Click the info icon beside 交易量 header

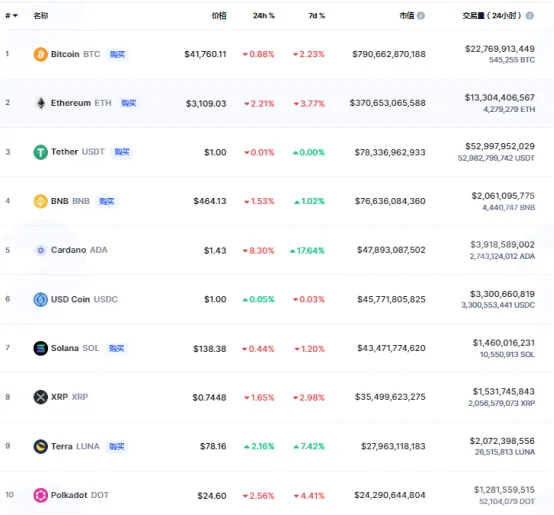529,16
